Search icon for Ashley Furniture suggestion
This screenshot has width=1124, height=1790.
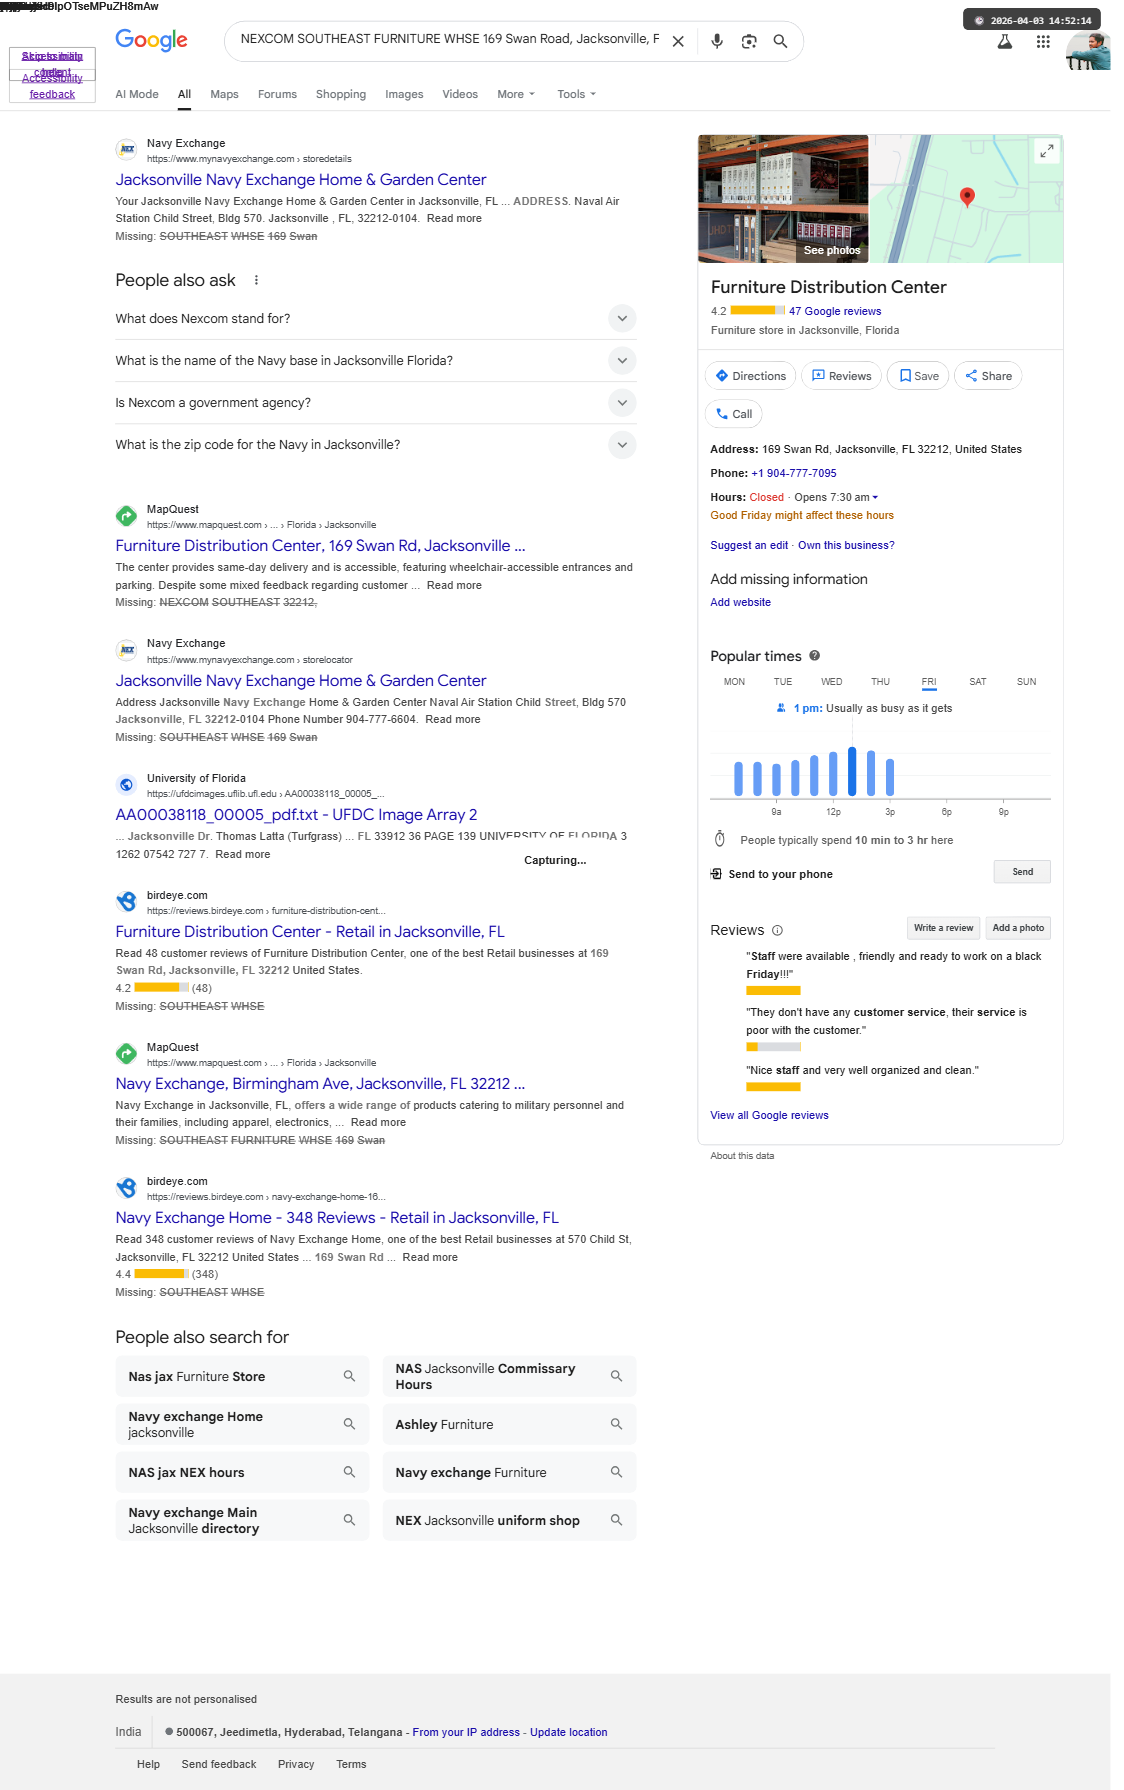point(616,1424)
